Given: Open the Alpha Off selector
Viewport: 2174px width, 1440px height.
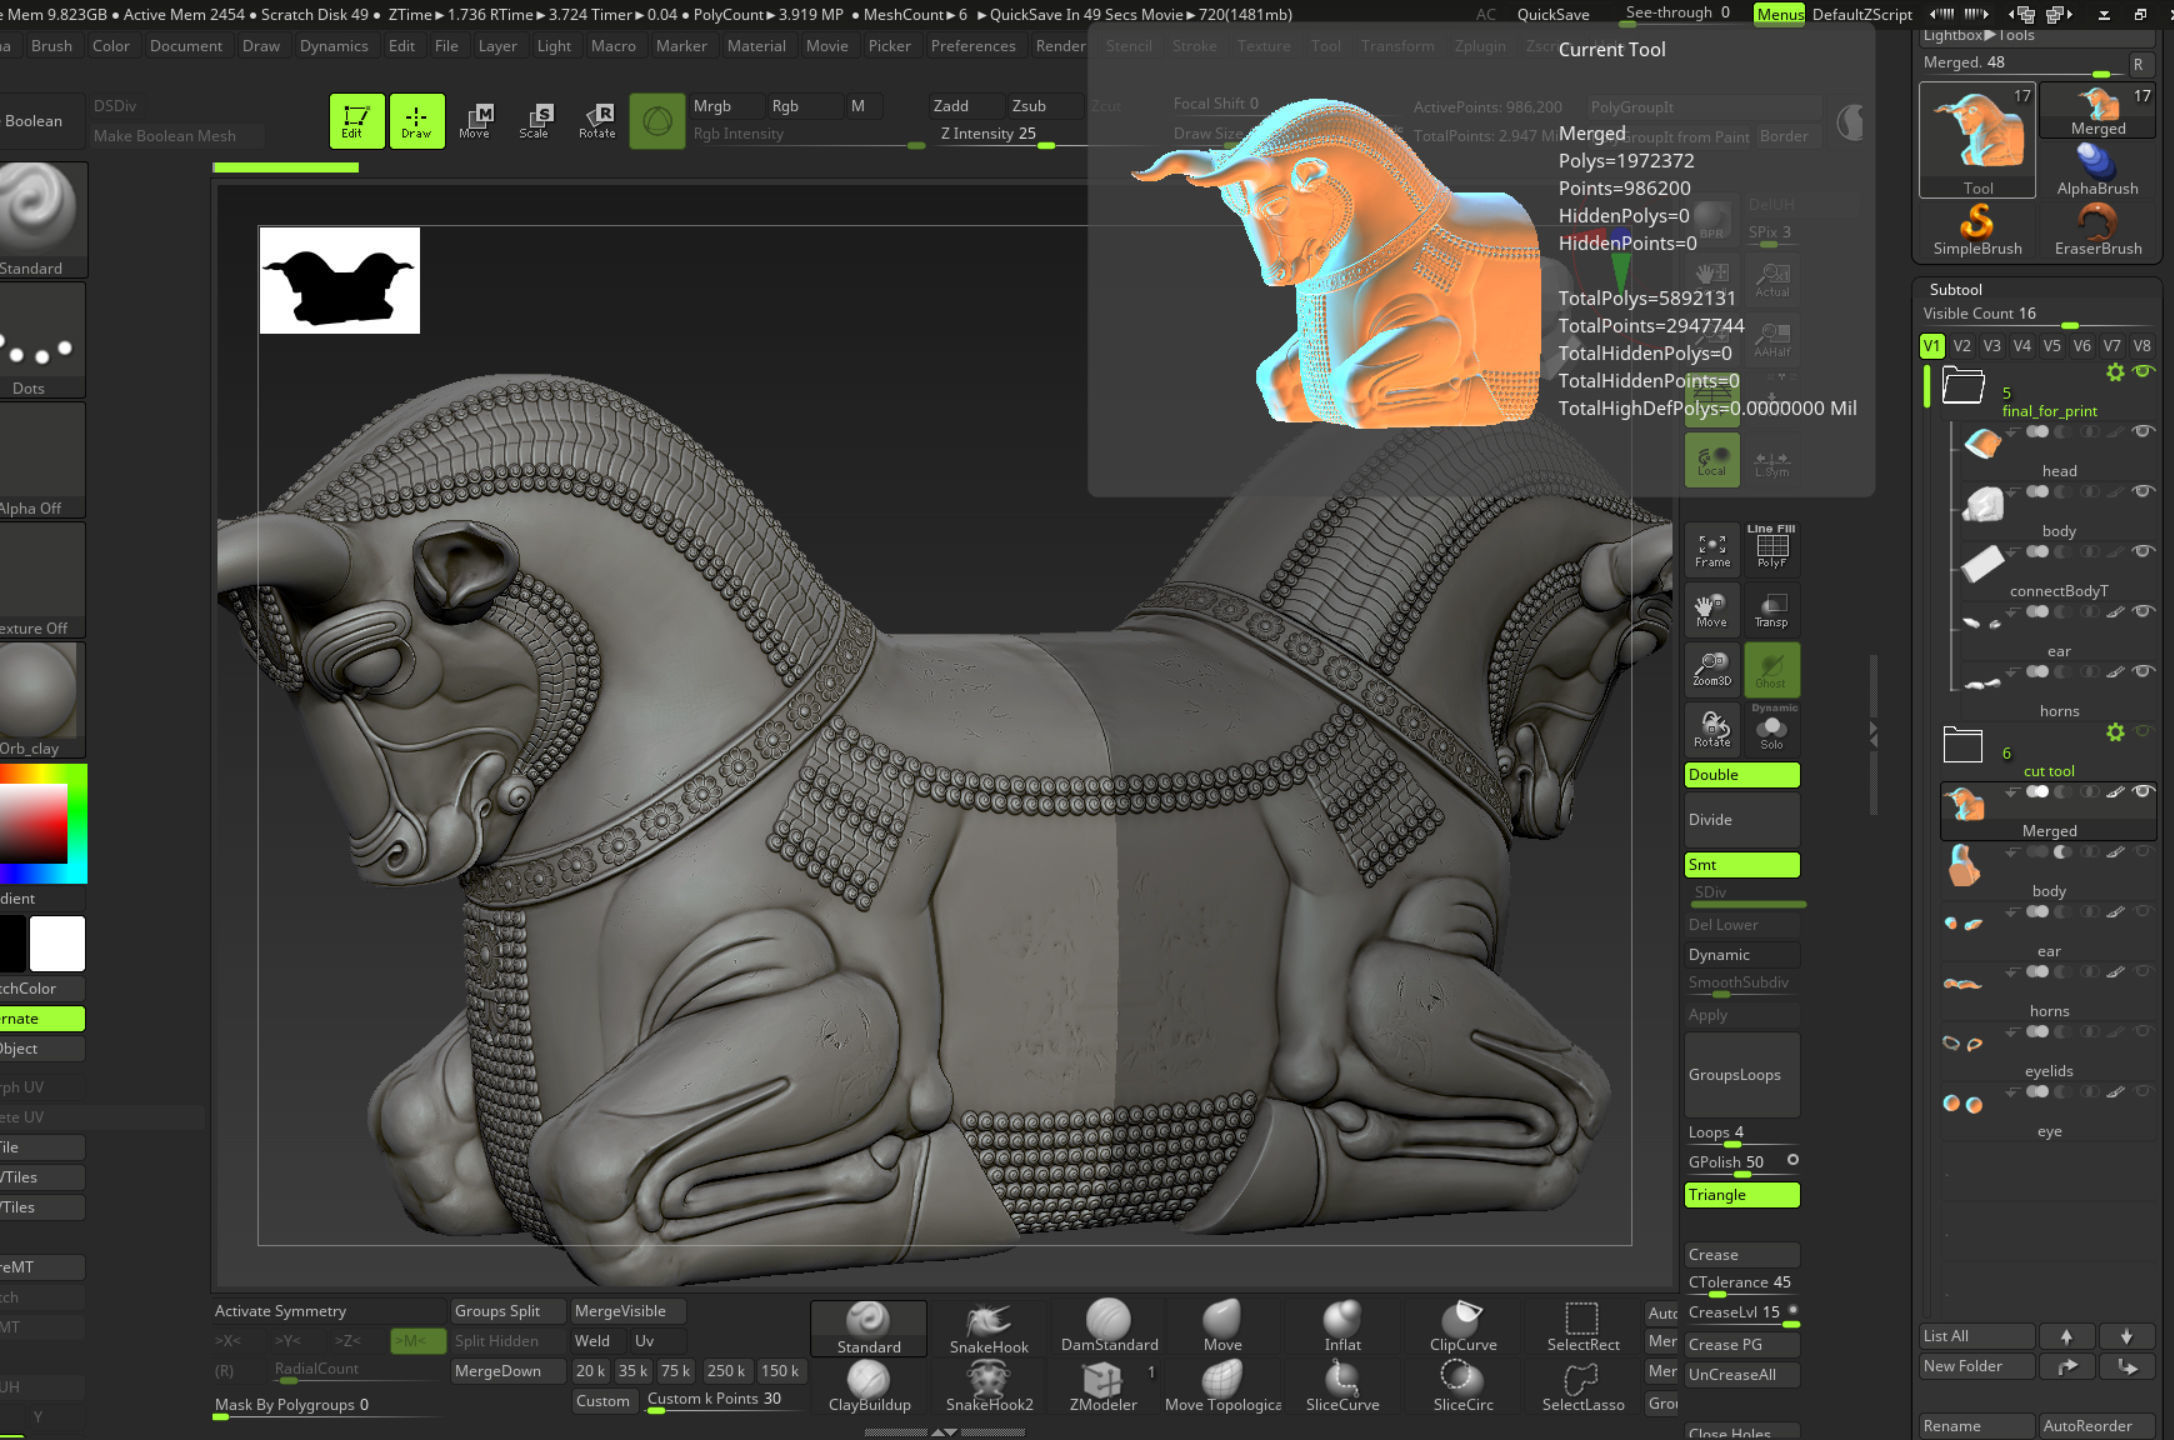Looking at the screenshot, I should point(42,460).
